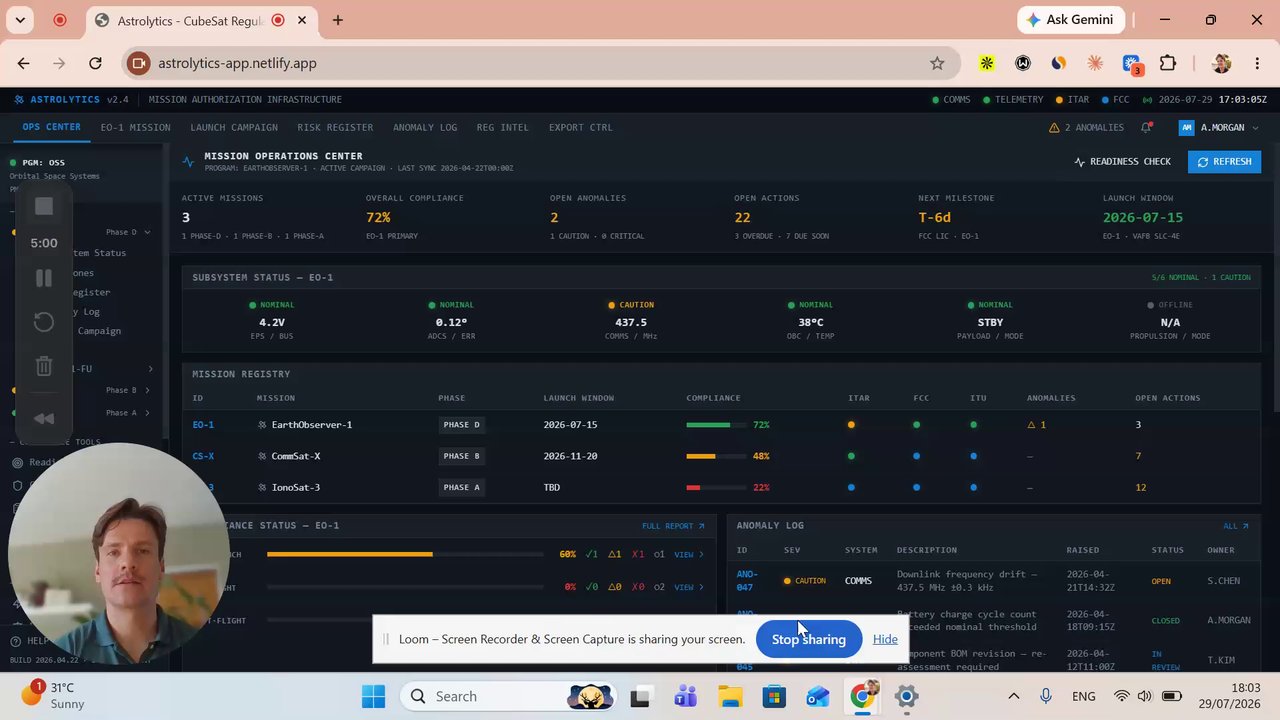Click Stop sharing in the Loom banner
Image resolution: width=1280 pixels, height=720 pixels.
pyautogui.click(x=808, y=639)
